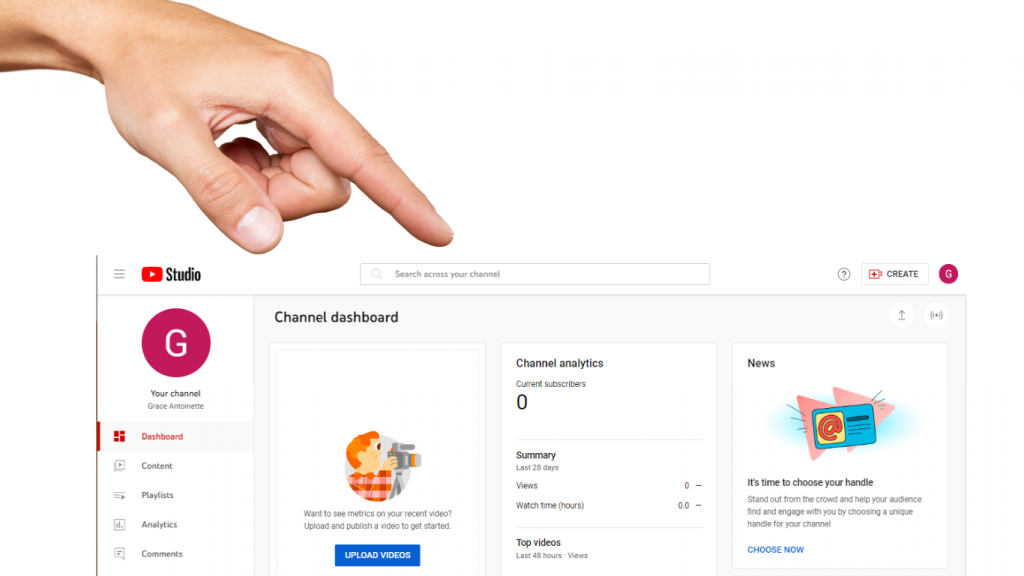The image size is (1024, 576).
Task: Click the Search across your channel field
Action: (535, 274)
